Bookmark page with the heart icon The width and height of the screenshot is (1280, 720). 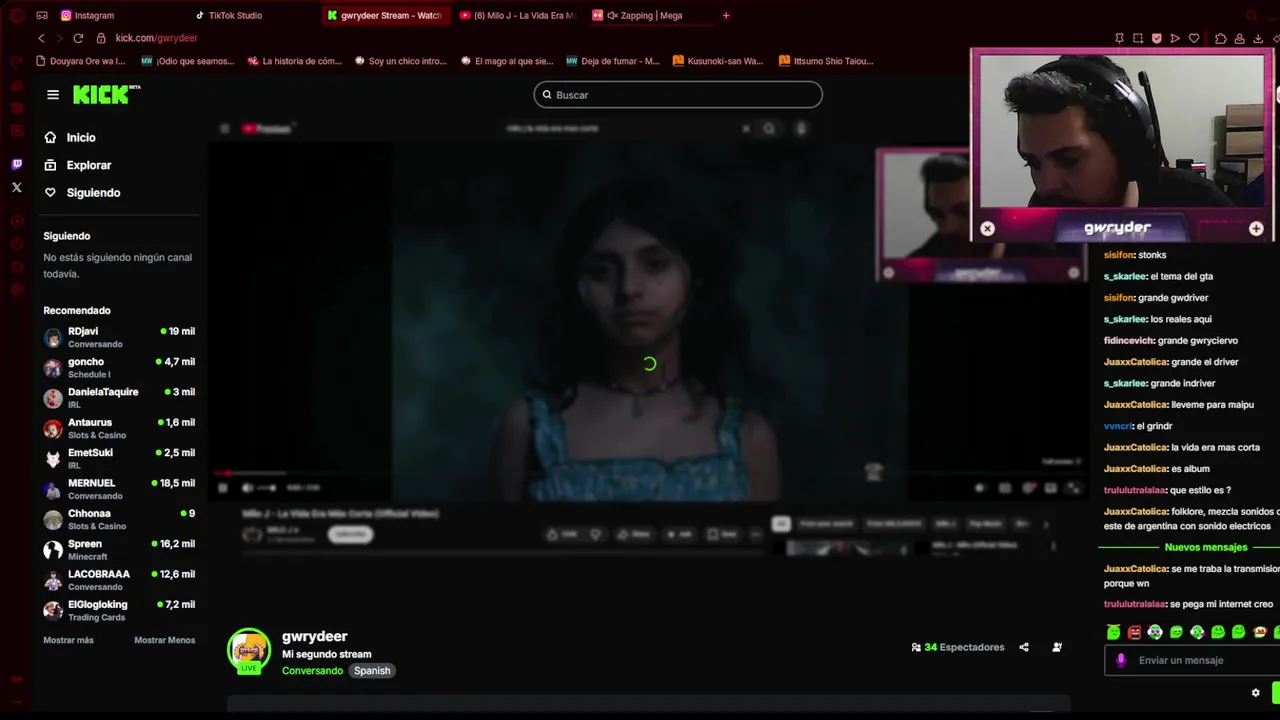tap(1194, 38)
